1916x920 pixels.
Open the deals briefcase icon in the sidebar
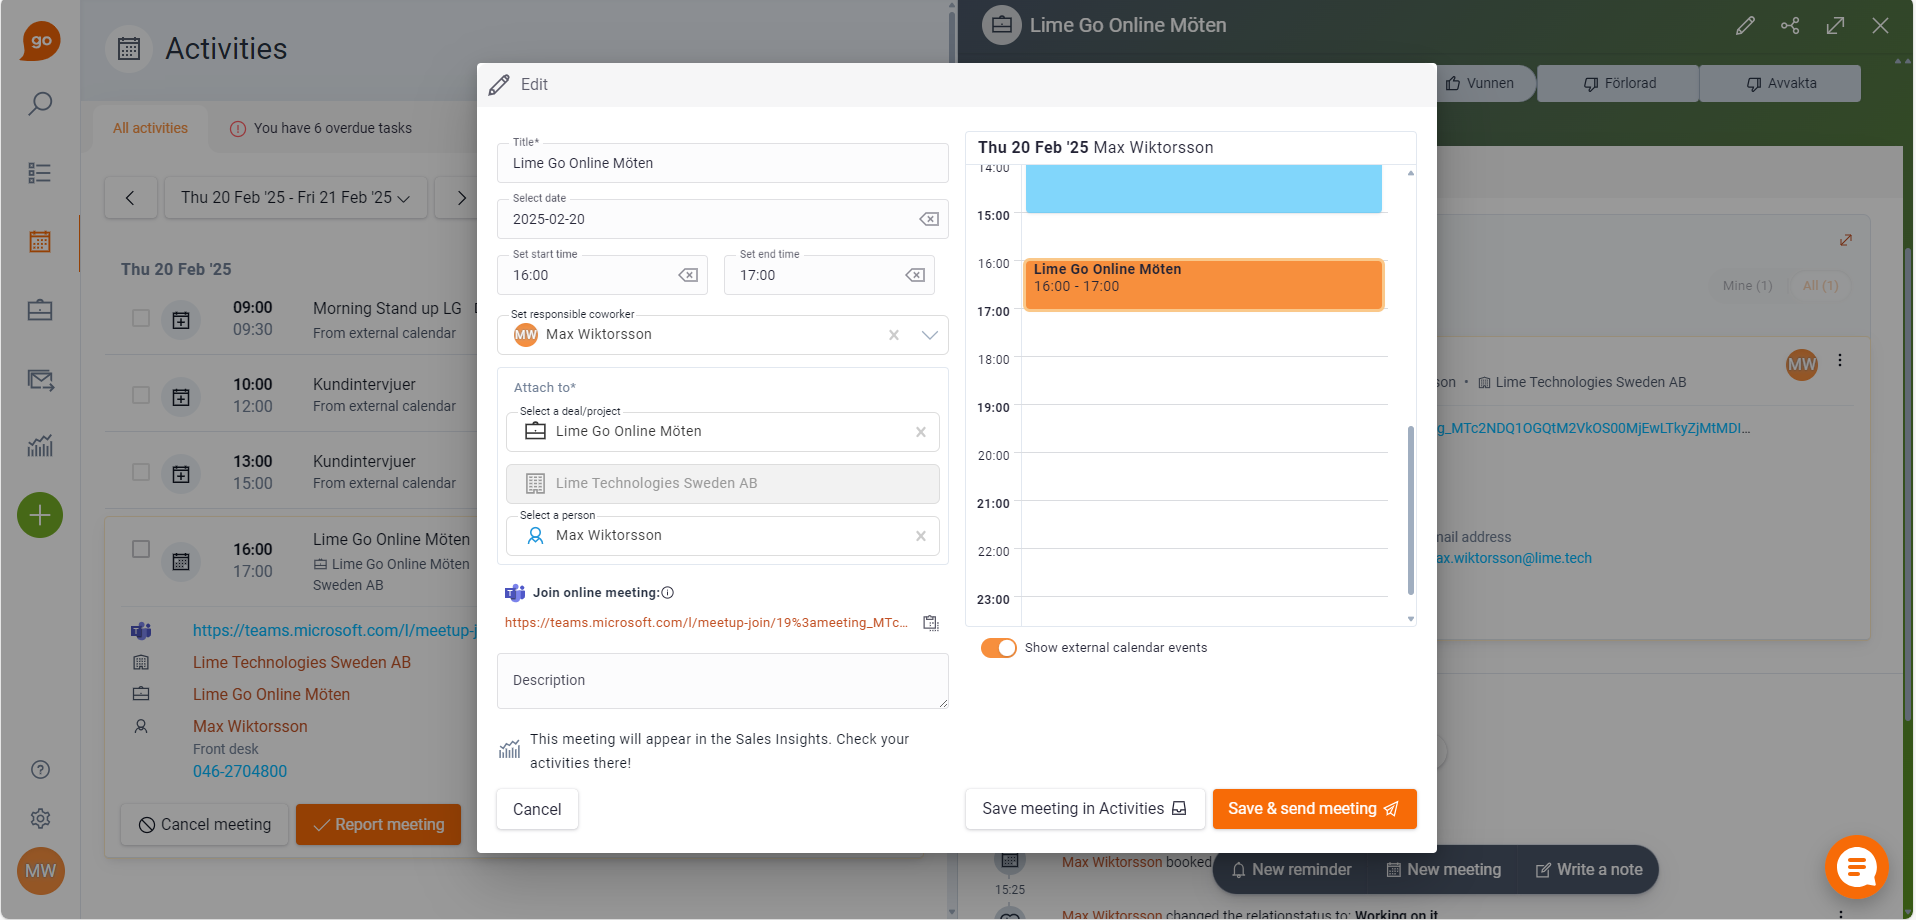40,310
